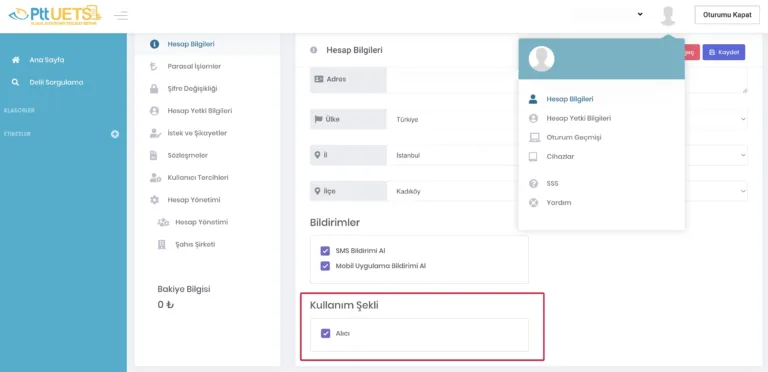768x372 pixels.
Task: Add a new label with plus icon
Action: pos(115,134)
